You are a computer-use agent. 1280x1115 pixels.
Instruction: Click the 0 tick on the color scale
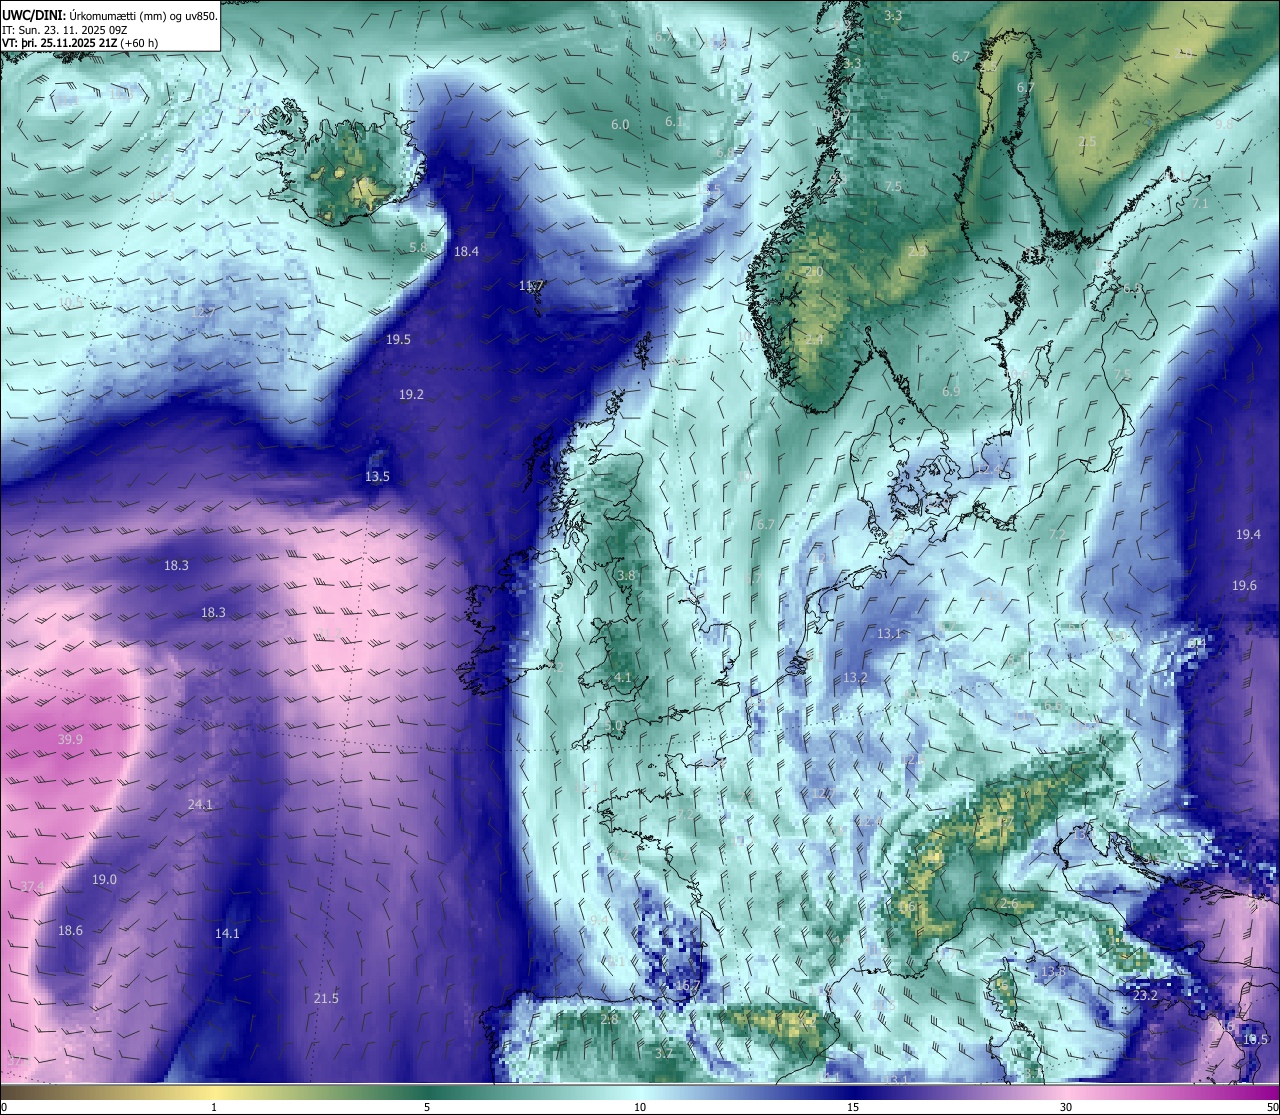coord(3,1107)
